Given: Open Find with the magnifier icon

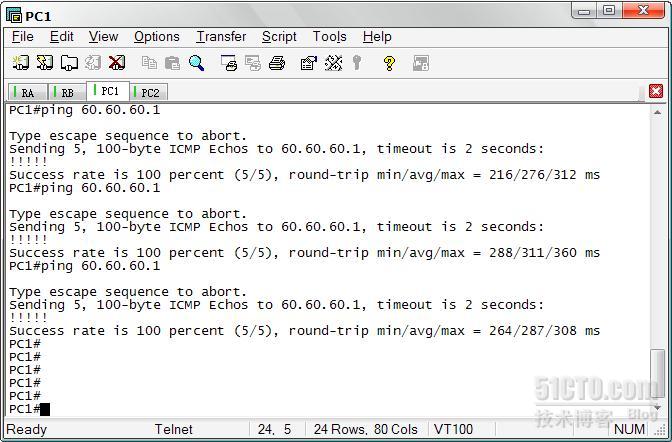Looking at the screenshot, I should 196,63.
